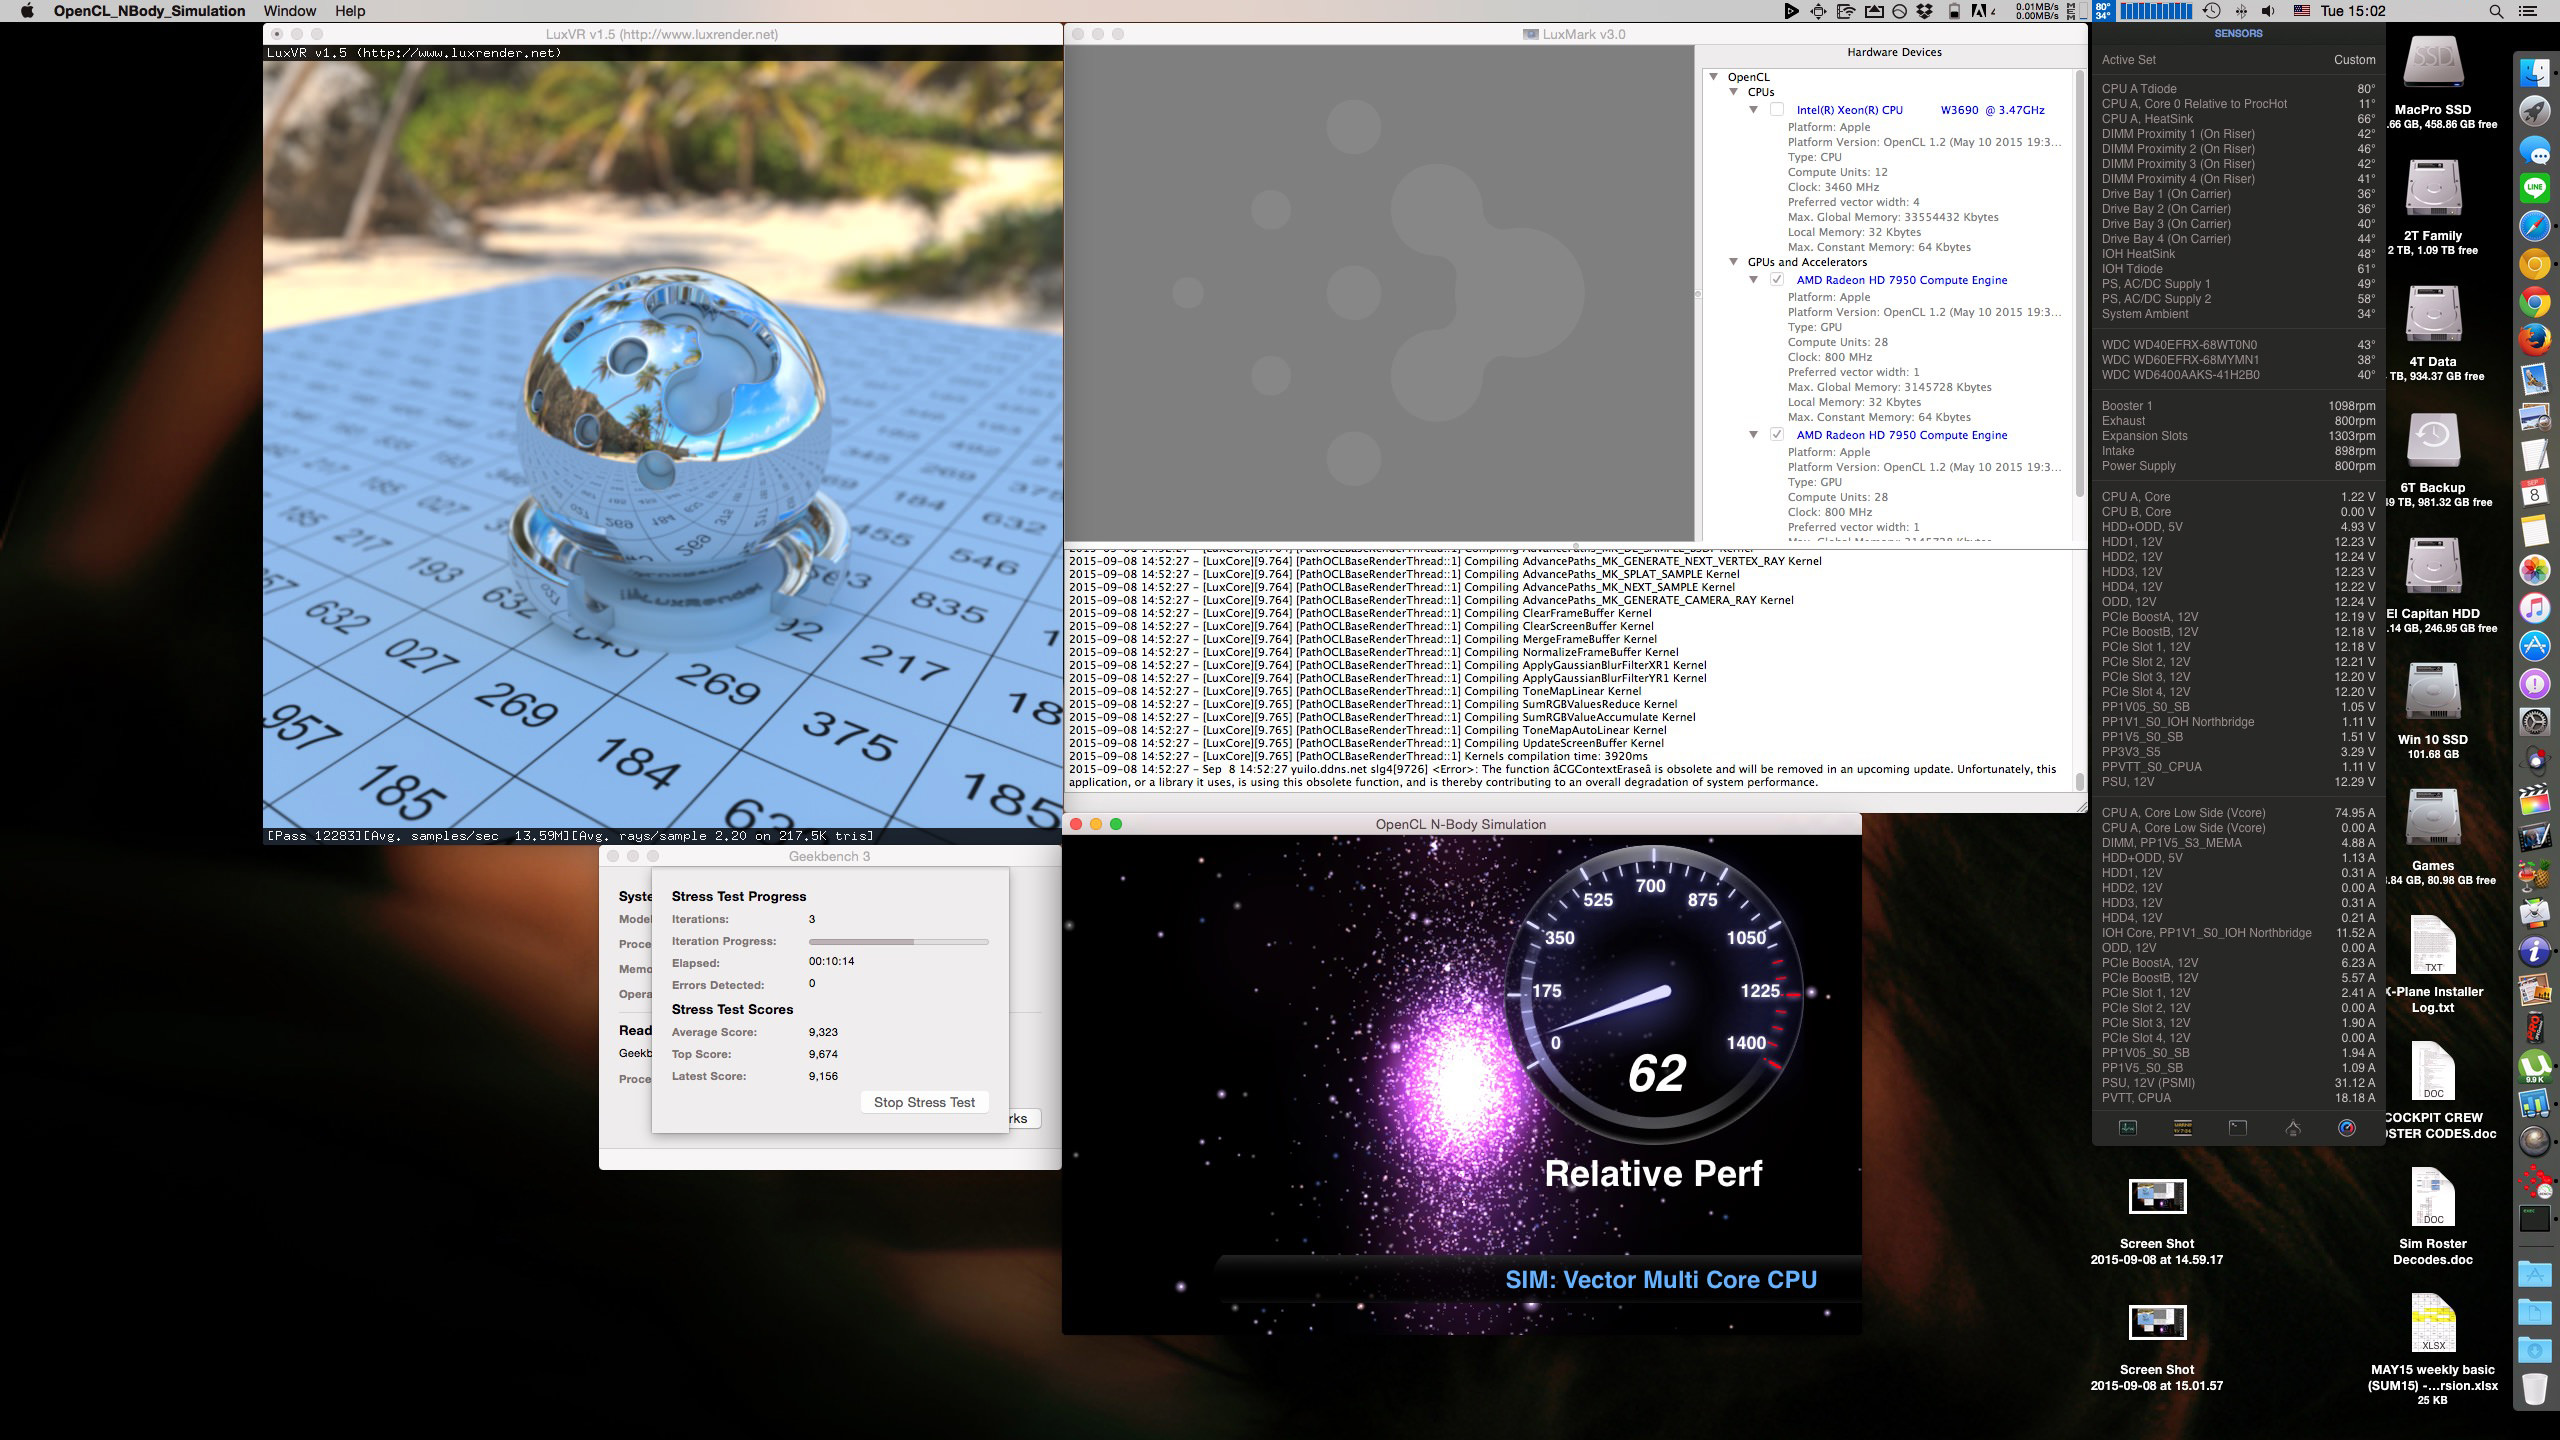This screenshot has width=2560, height=1440.
Task: Switch to Geekbench icon in dock
Action: 2535,1103
